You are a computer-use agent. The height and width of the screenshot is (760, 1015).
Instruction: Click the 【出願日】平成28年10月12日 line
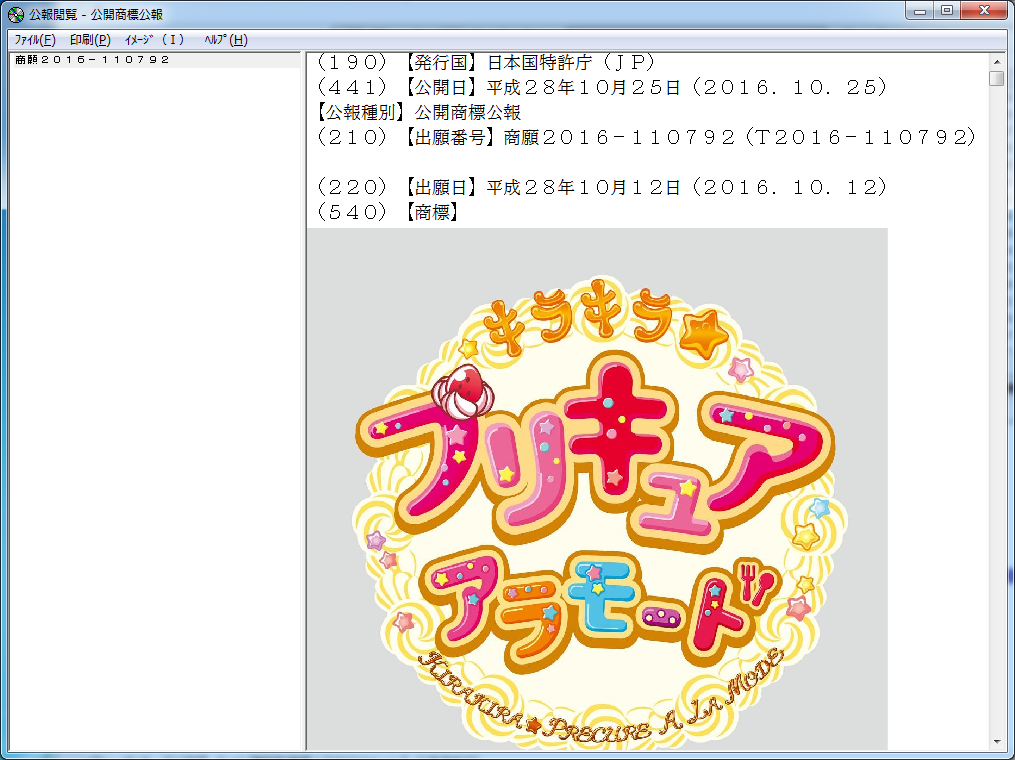[601, 188]
